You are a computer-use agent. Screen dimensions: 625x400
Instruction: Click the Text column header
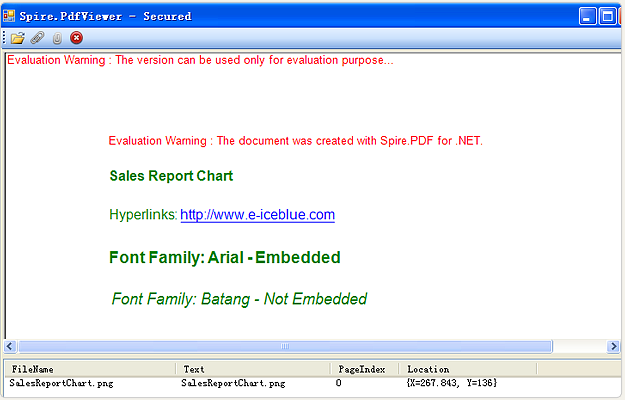[x=253, y=369]
